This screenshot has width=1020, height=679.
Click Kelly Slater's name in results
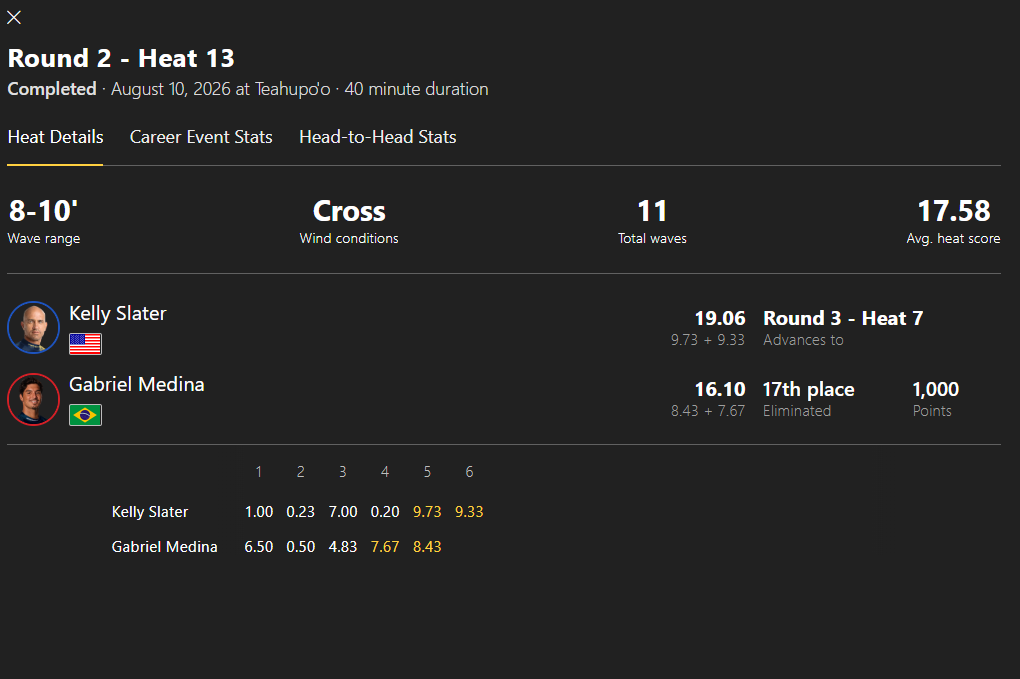(118, 313)
